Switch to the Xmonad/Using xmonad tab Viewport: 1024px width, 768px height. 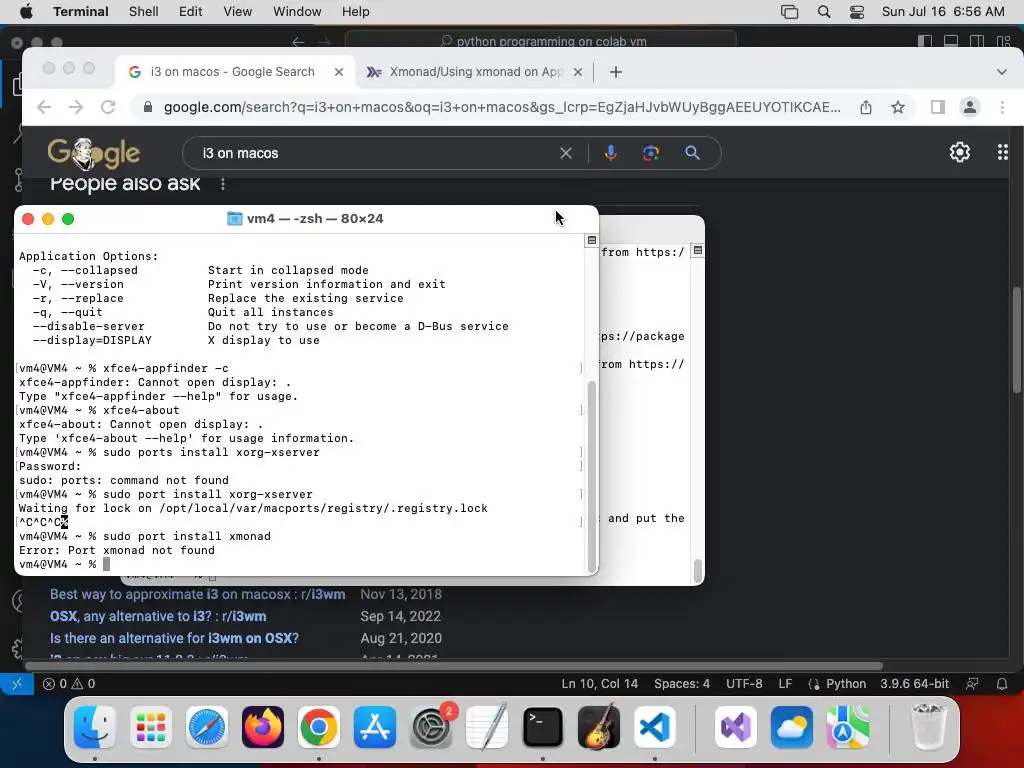click(473, 72)
